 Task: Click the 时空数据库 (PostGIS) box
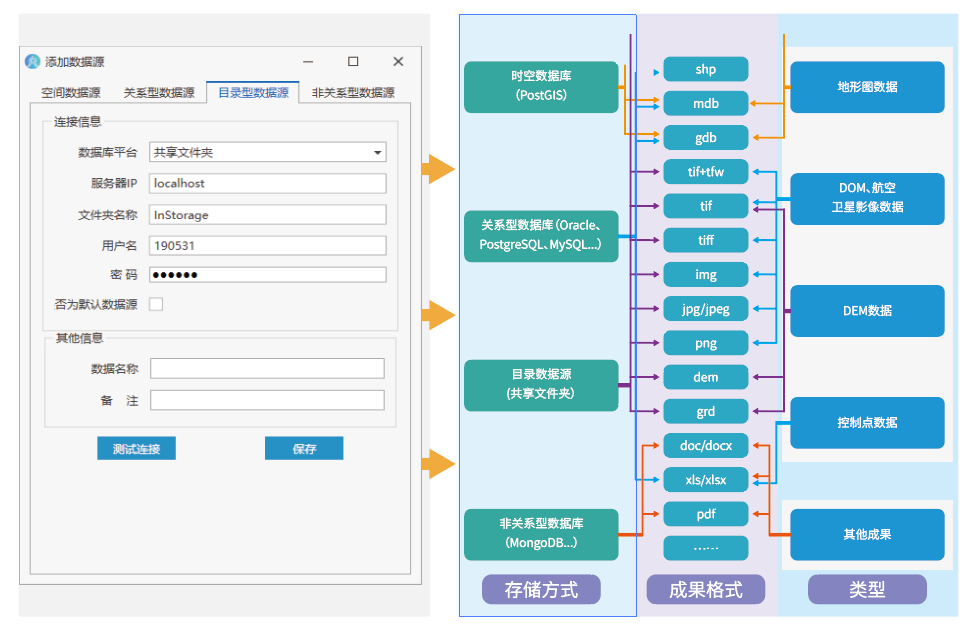(x=541, y=87)
